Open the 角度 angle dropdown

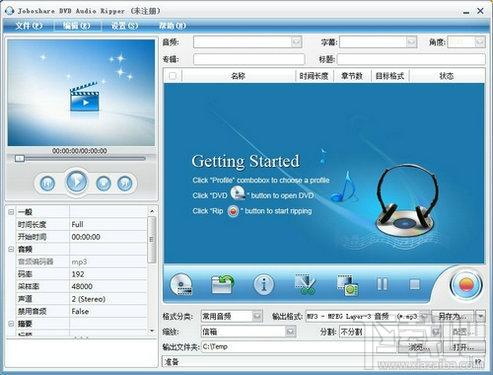tap(480, 42)
